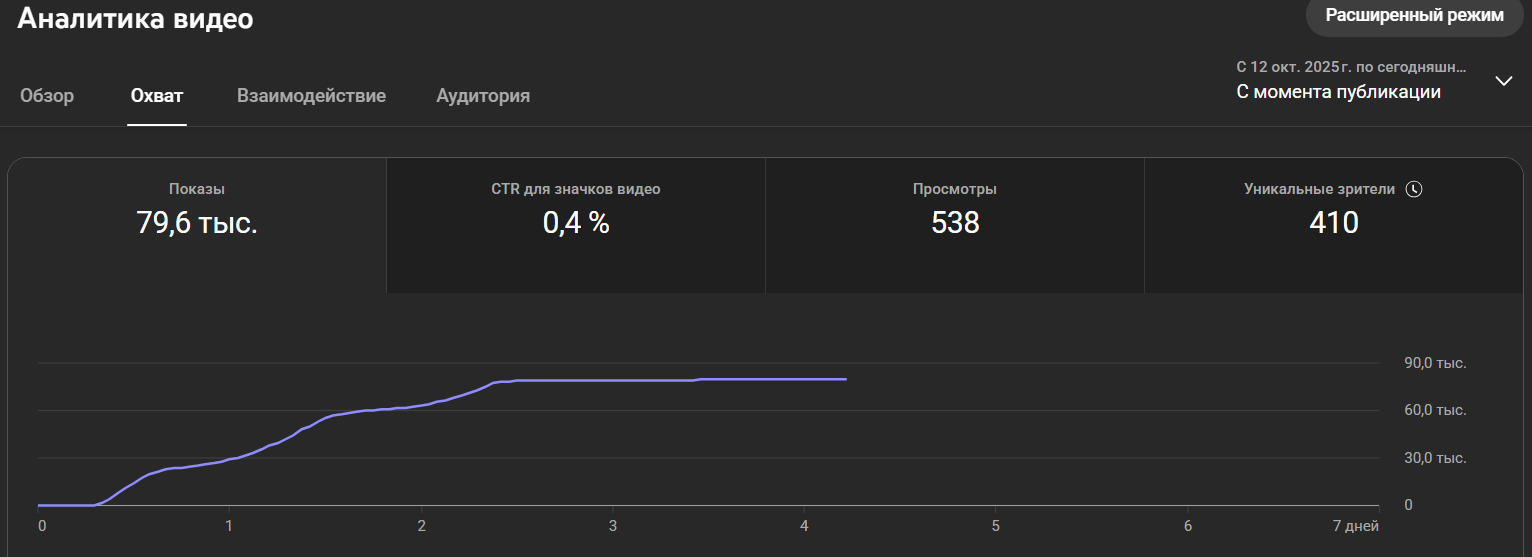The image size is (1532, 557).
Task: Click the day 5 label on the x-axis
Action: pyautogui.click(x=995, y=526)
